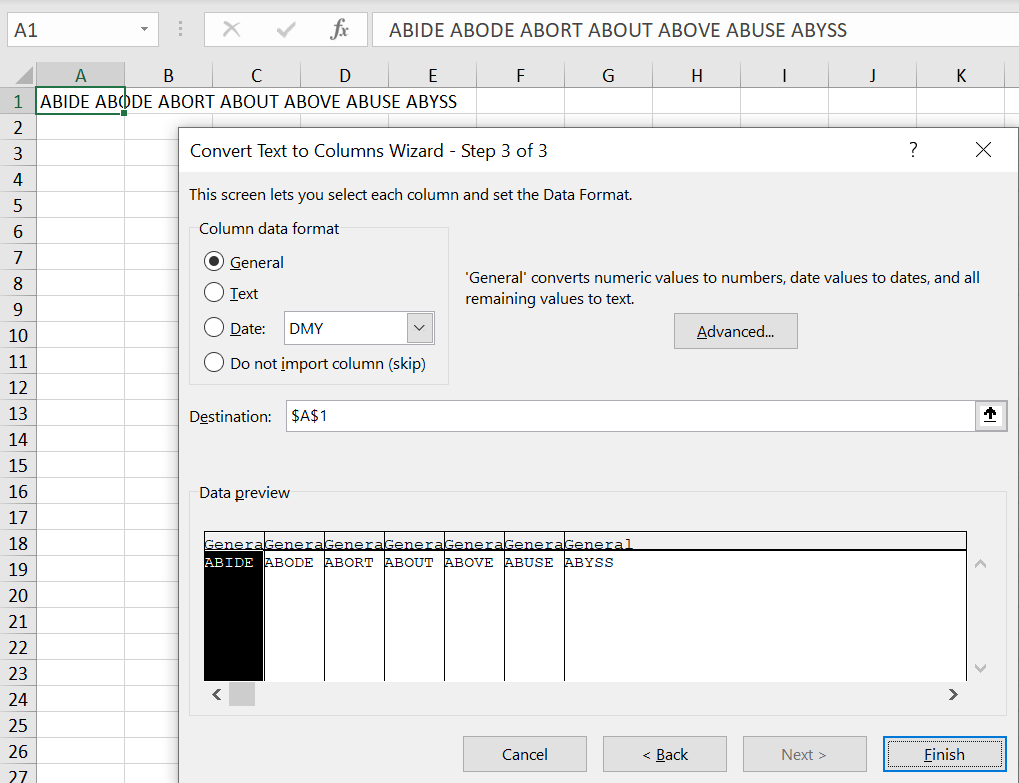Click the Cancel button
Viewport: 1019px width, 783px height.
click(x=524, y=754)
